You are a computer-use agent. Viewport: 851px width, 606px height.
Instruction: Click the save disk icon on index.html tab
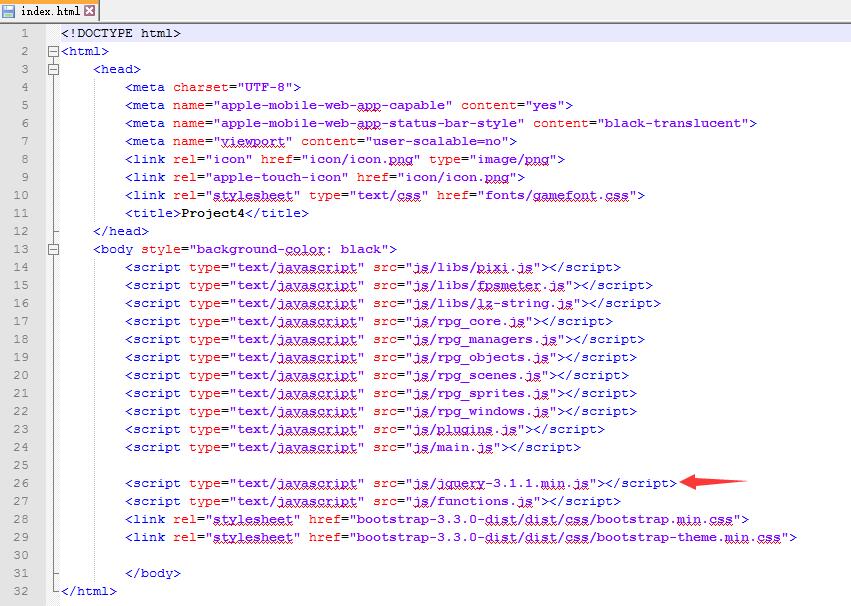(9, 11)
